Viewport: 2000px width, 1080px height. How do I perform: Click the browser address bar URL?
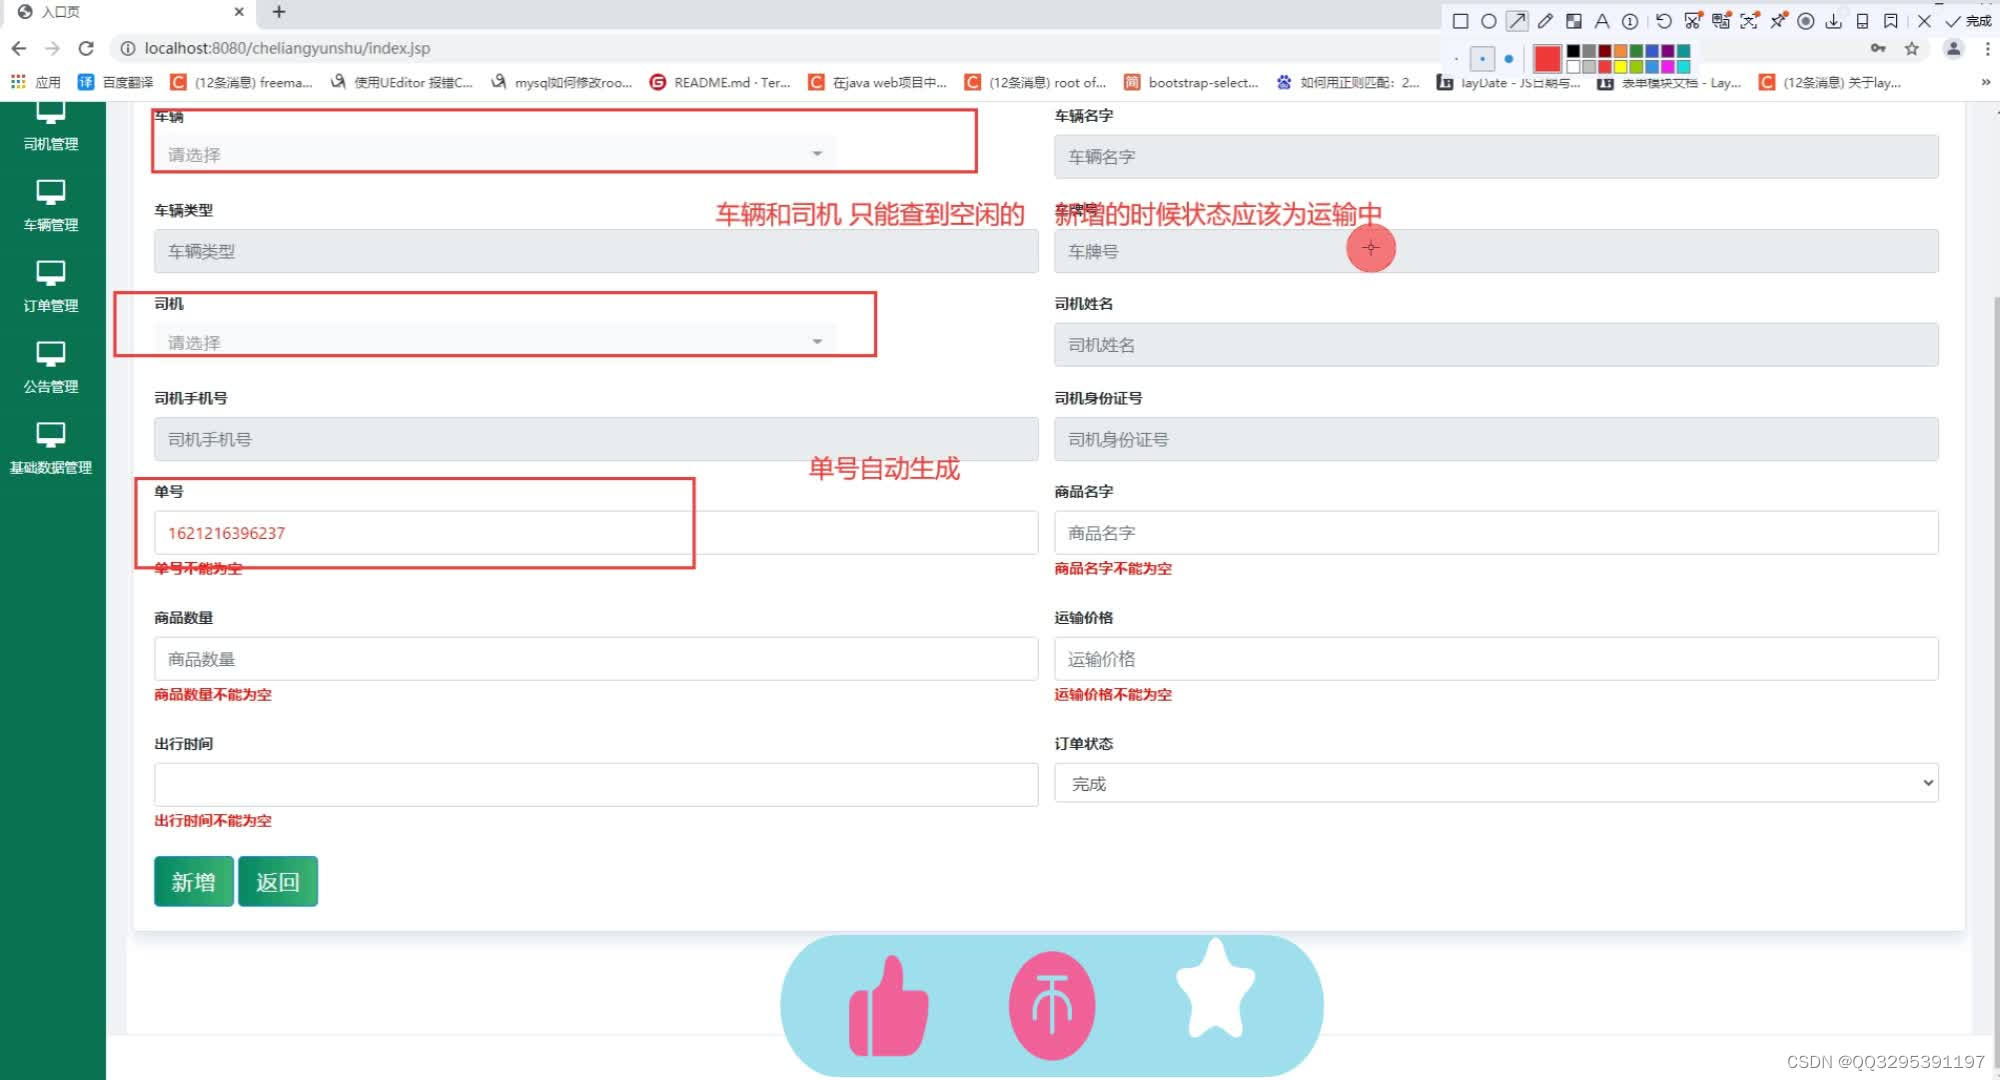[287, 48]
